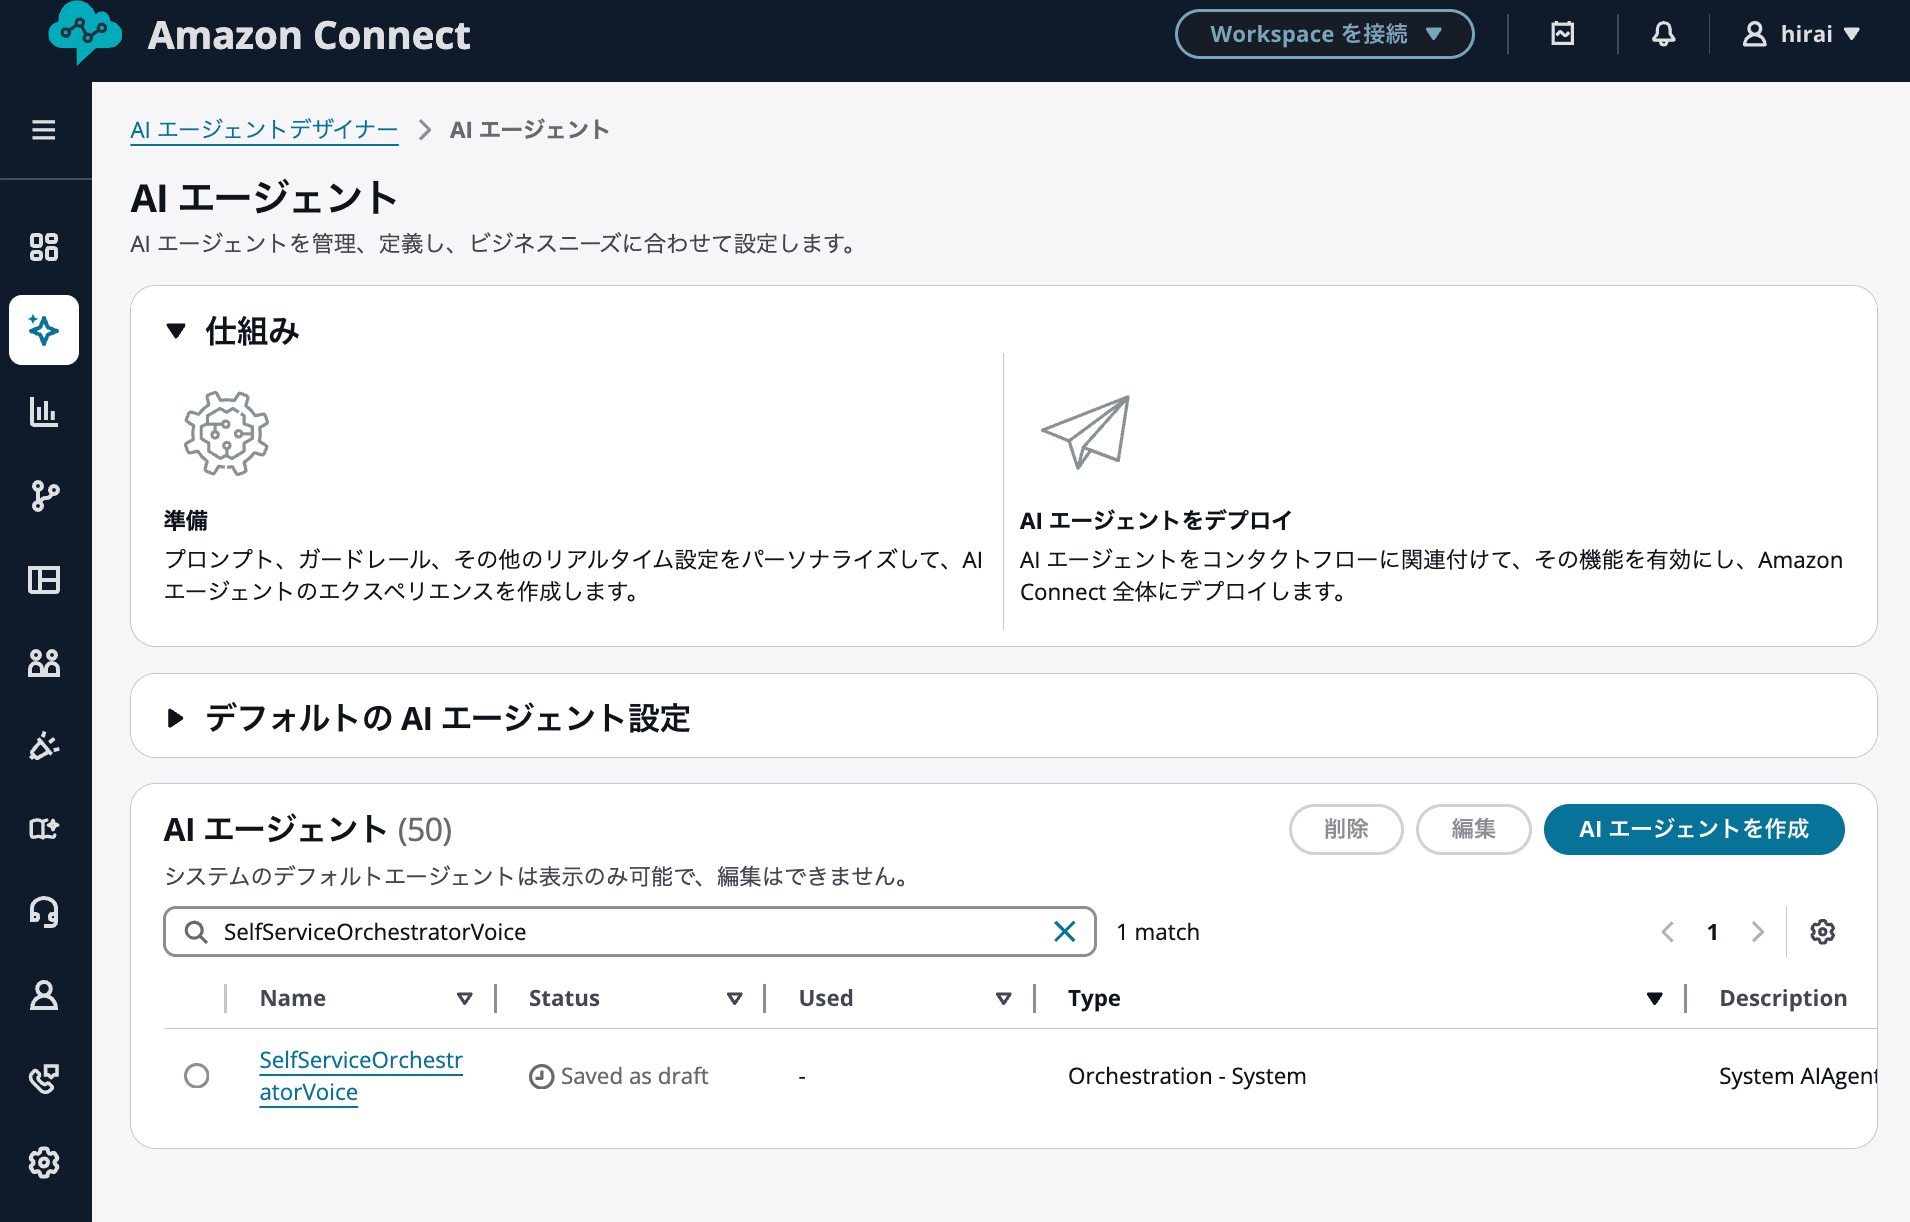Click the 準備 heading

tap(186, 520)
